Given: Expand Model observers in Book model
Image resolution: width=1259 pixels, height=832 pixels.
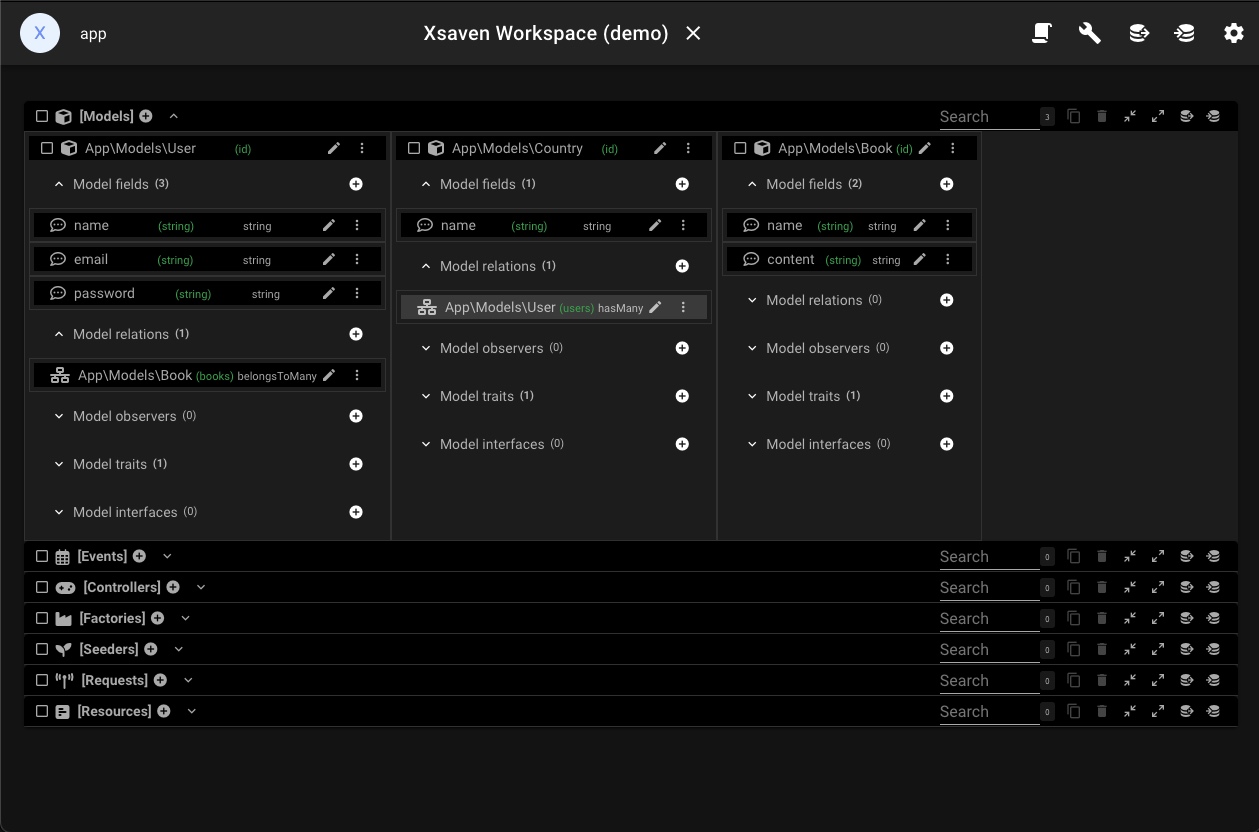Looking at the screenshot, I should (752, 348).
